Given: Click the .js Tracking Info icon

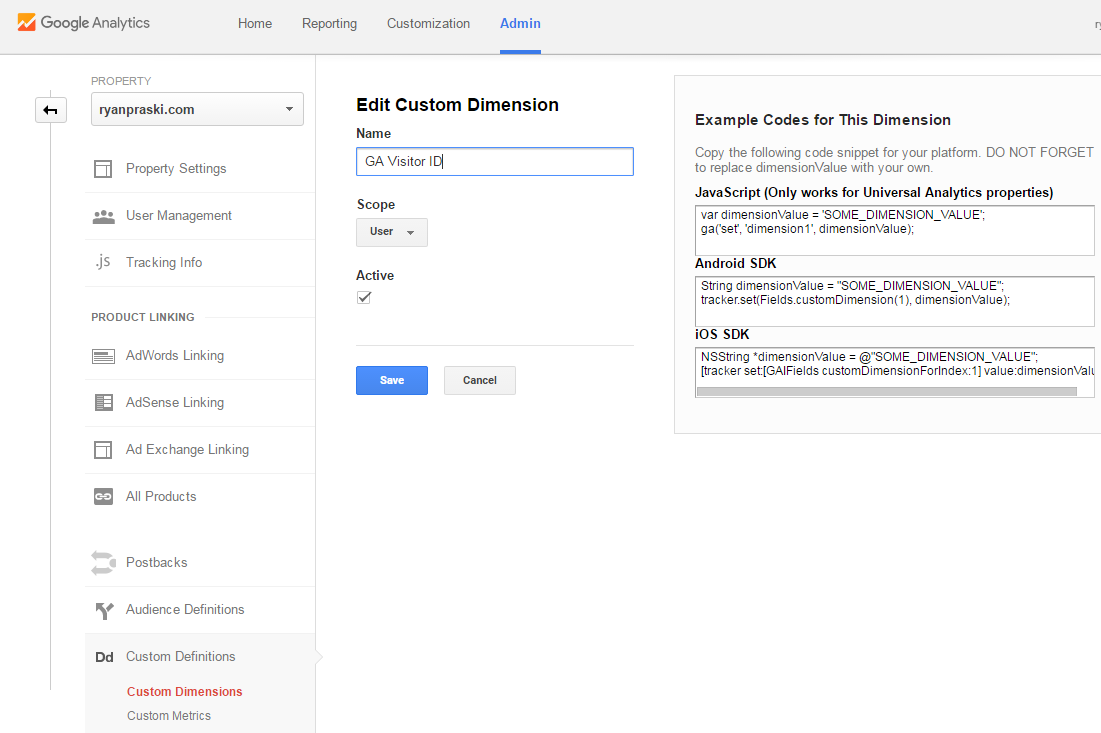Looking at the screenshot, I should (x=103, y=263).
